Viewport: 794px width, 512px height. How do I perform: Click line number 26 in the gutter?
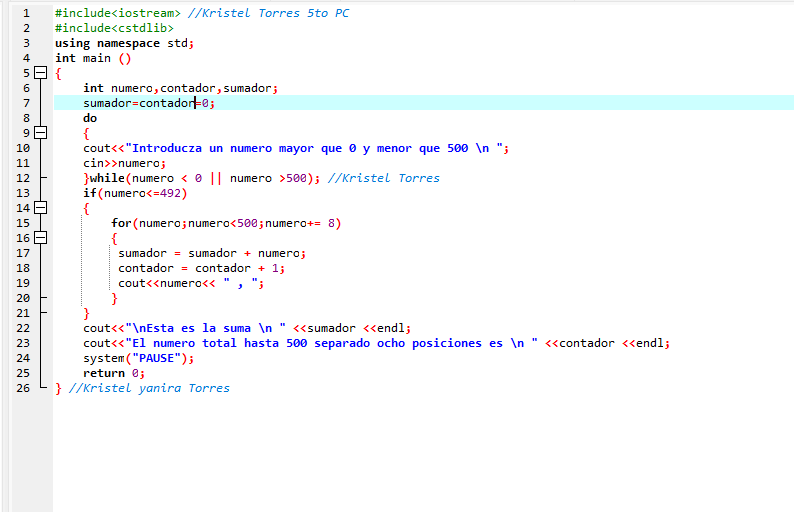pyautogui.click(x=23, y=388)
